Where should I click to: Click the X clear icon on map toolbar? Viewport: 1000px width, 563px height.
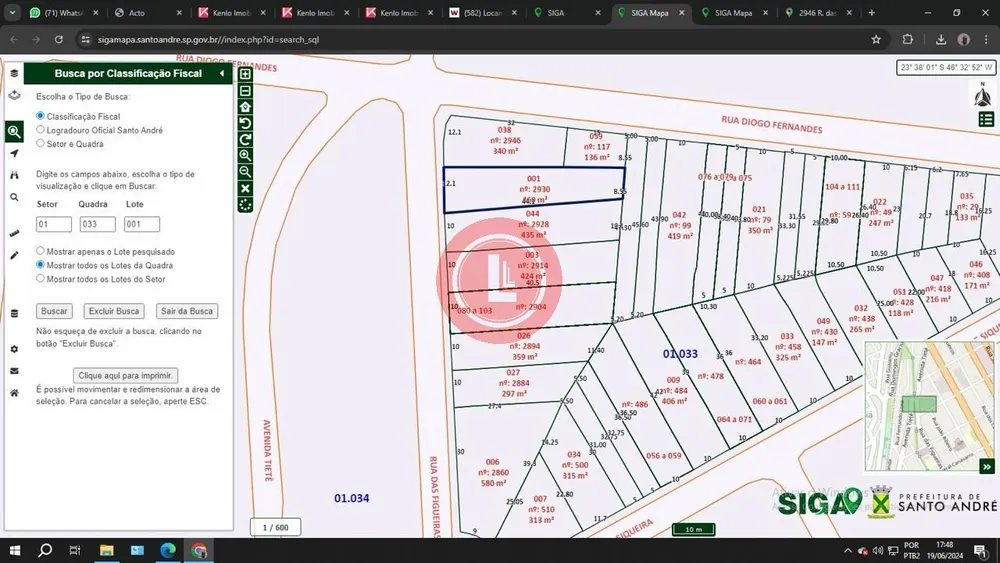[x=245, y=189]
